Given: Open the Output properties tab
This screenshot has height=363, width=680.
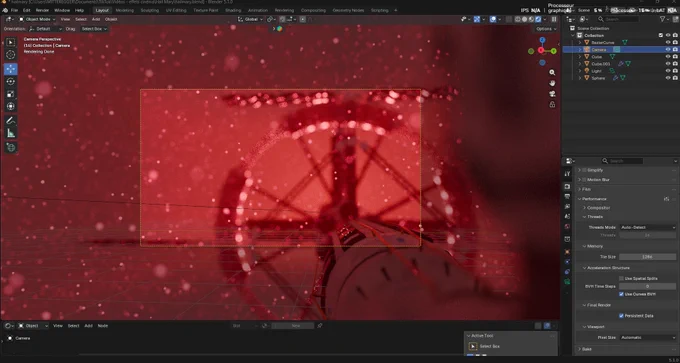Looking at the screenshot, I should [567, 196].
